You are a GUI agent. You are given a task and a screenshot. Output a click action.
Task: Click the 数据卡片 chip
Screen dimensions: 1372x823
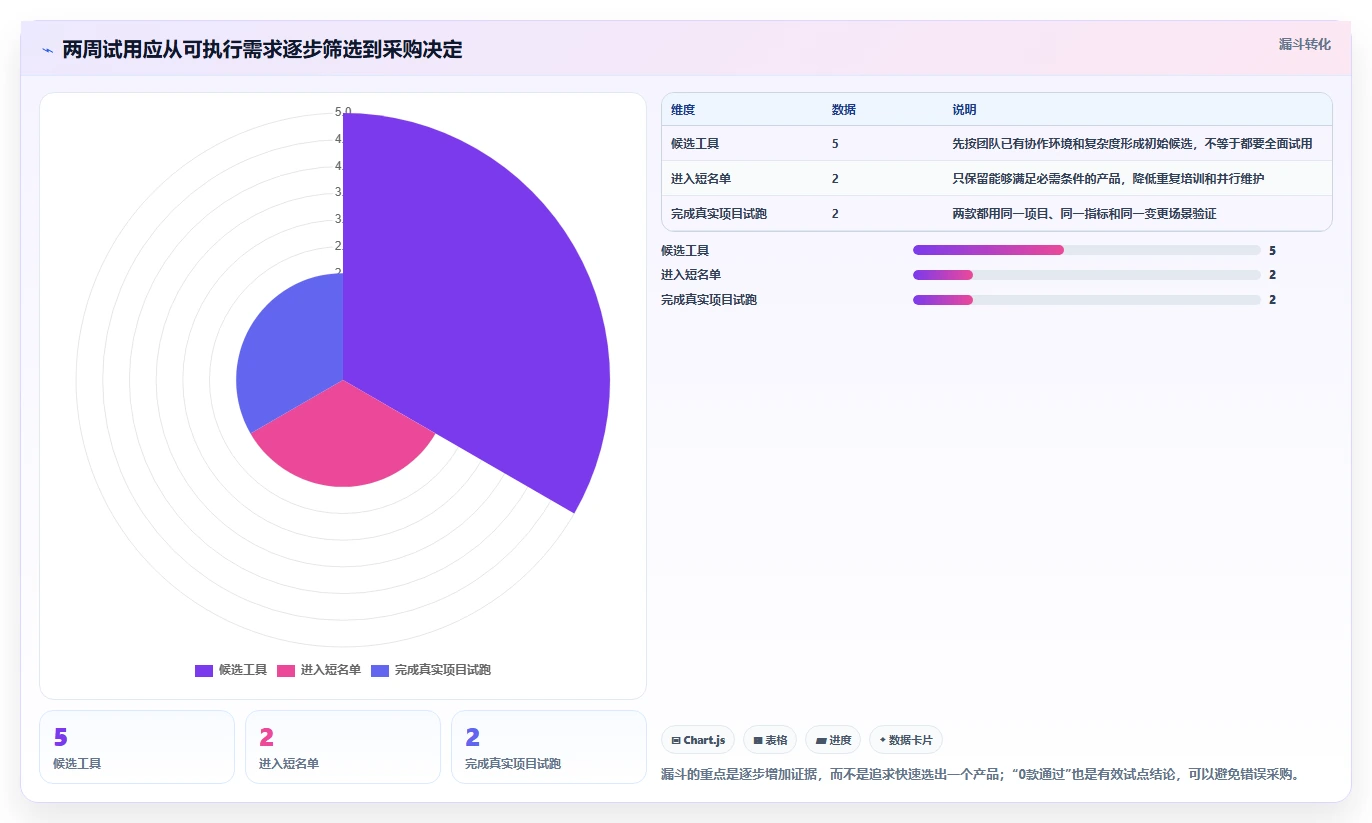(x=906, y=740)
